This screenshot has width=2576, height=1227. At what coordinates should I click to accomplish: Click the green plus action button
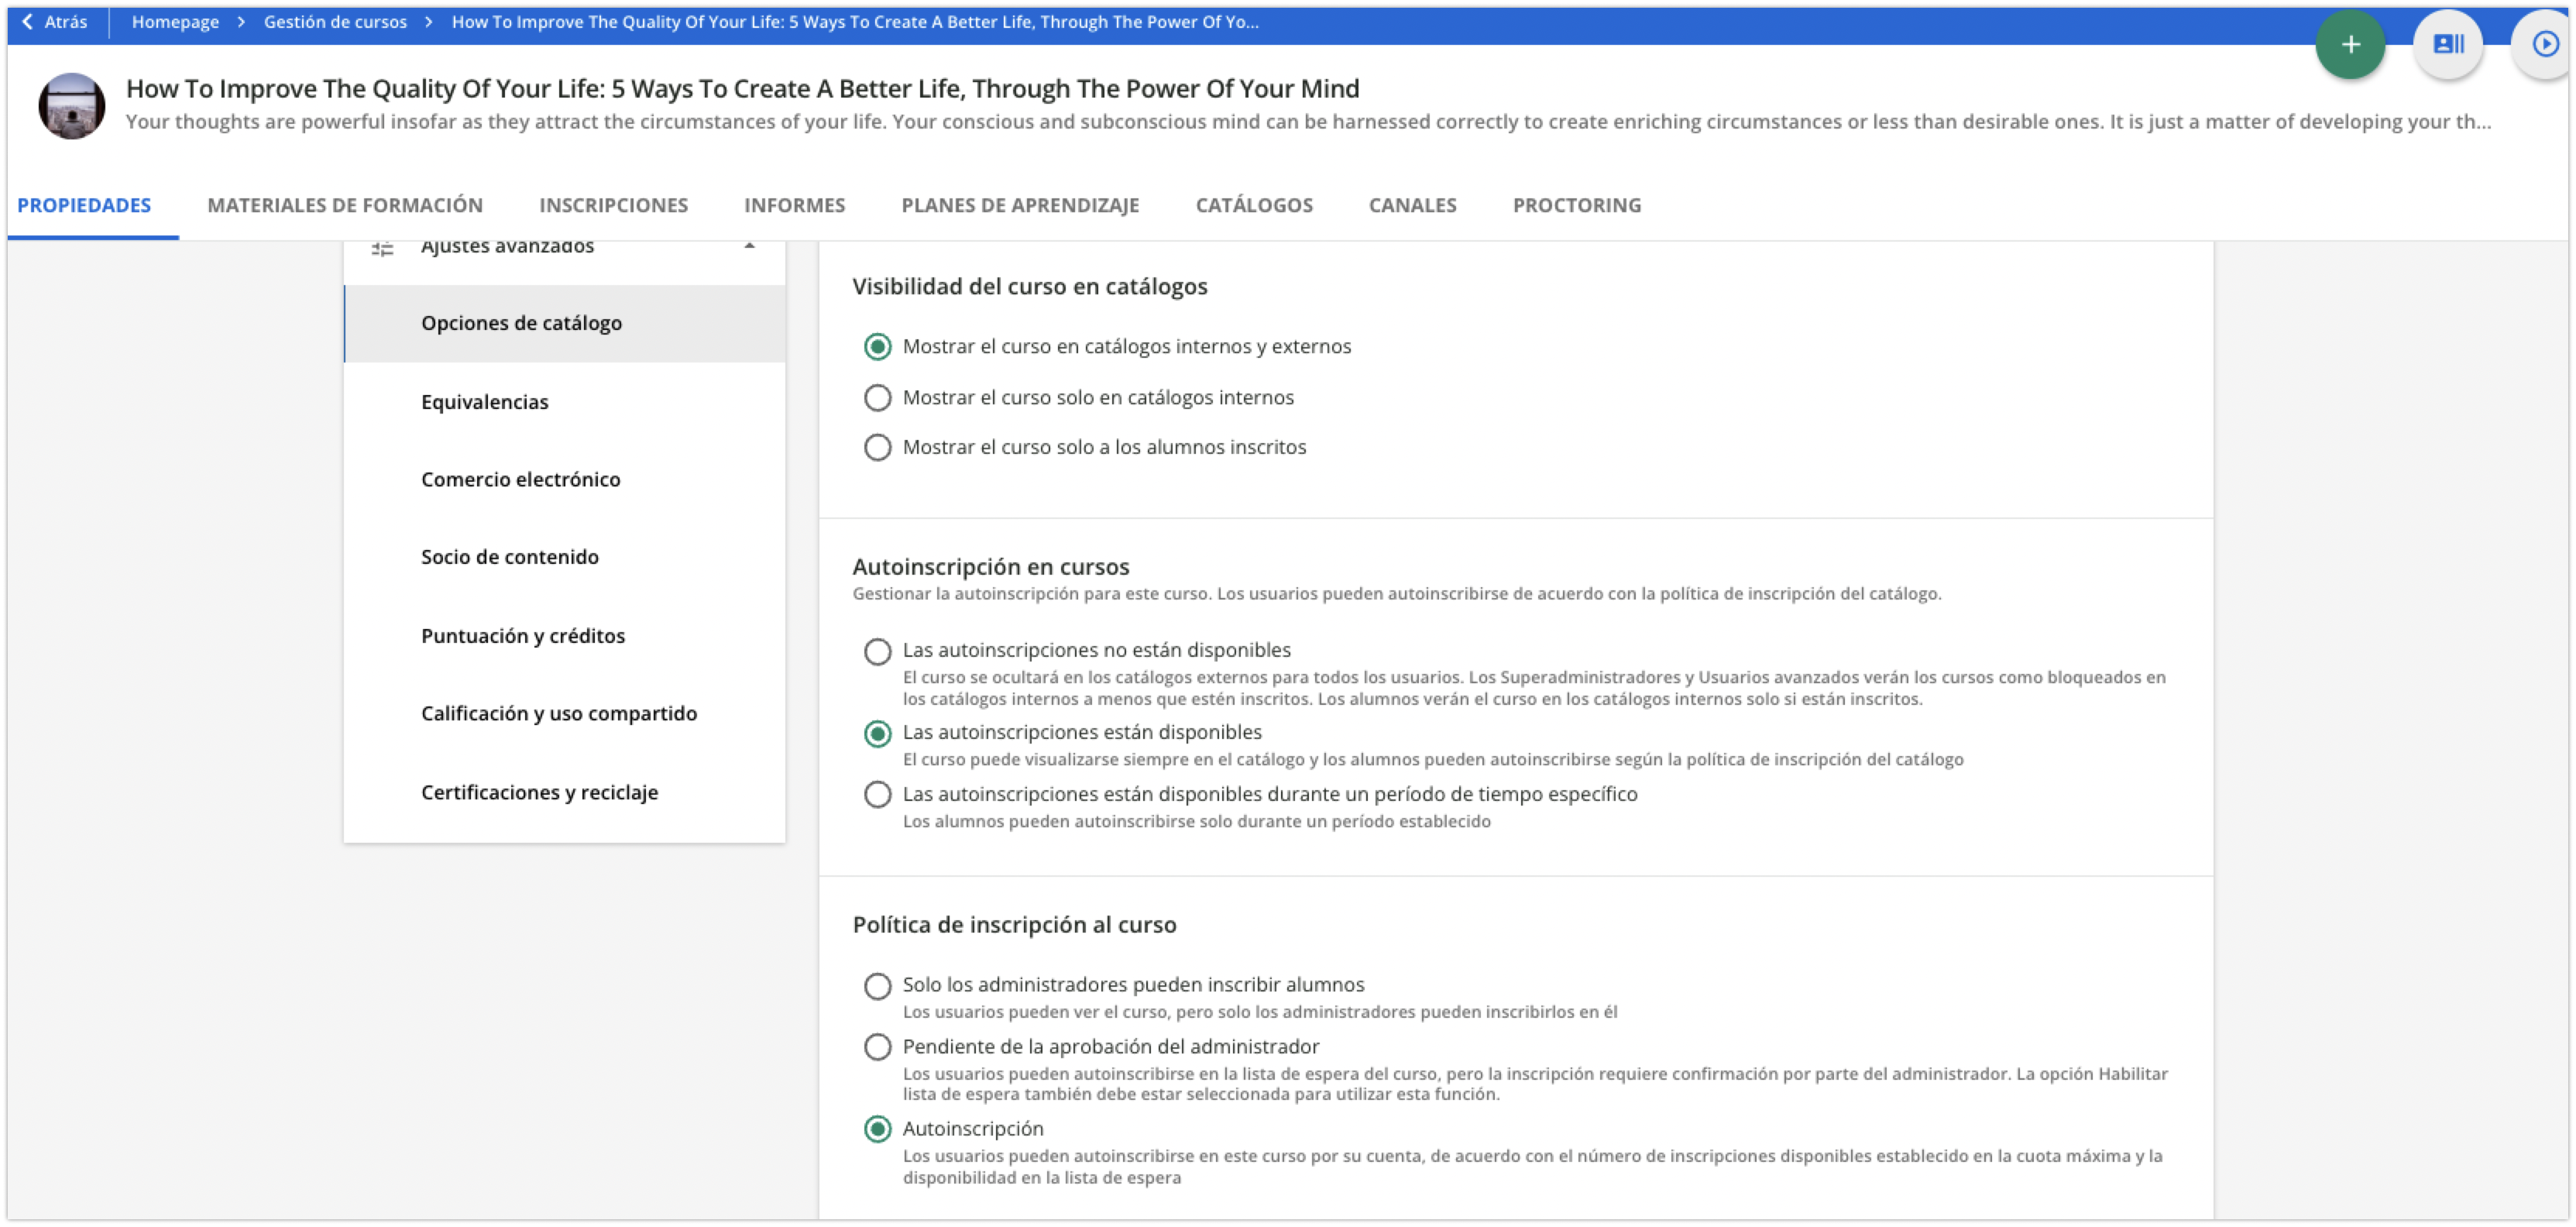pyautogui.click(x=2349, y=45)
